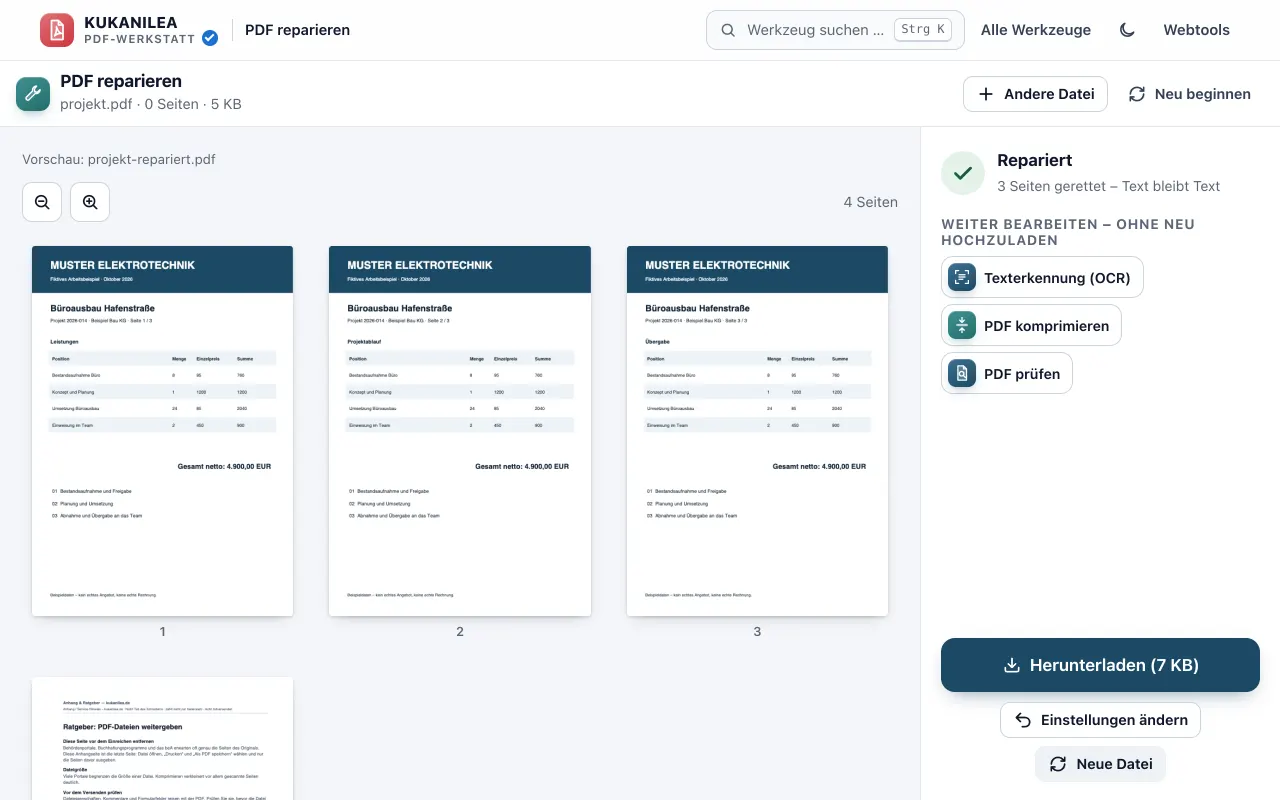Click the document inspect icon on PDF prüfen
This screenshot has height=800, width=1280.
(962, 373)
